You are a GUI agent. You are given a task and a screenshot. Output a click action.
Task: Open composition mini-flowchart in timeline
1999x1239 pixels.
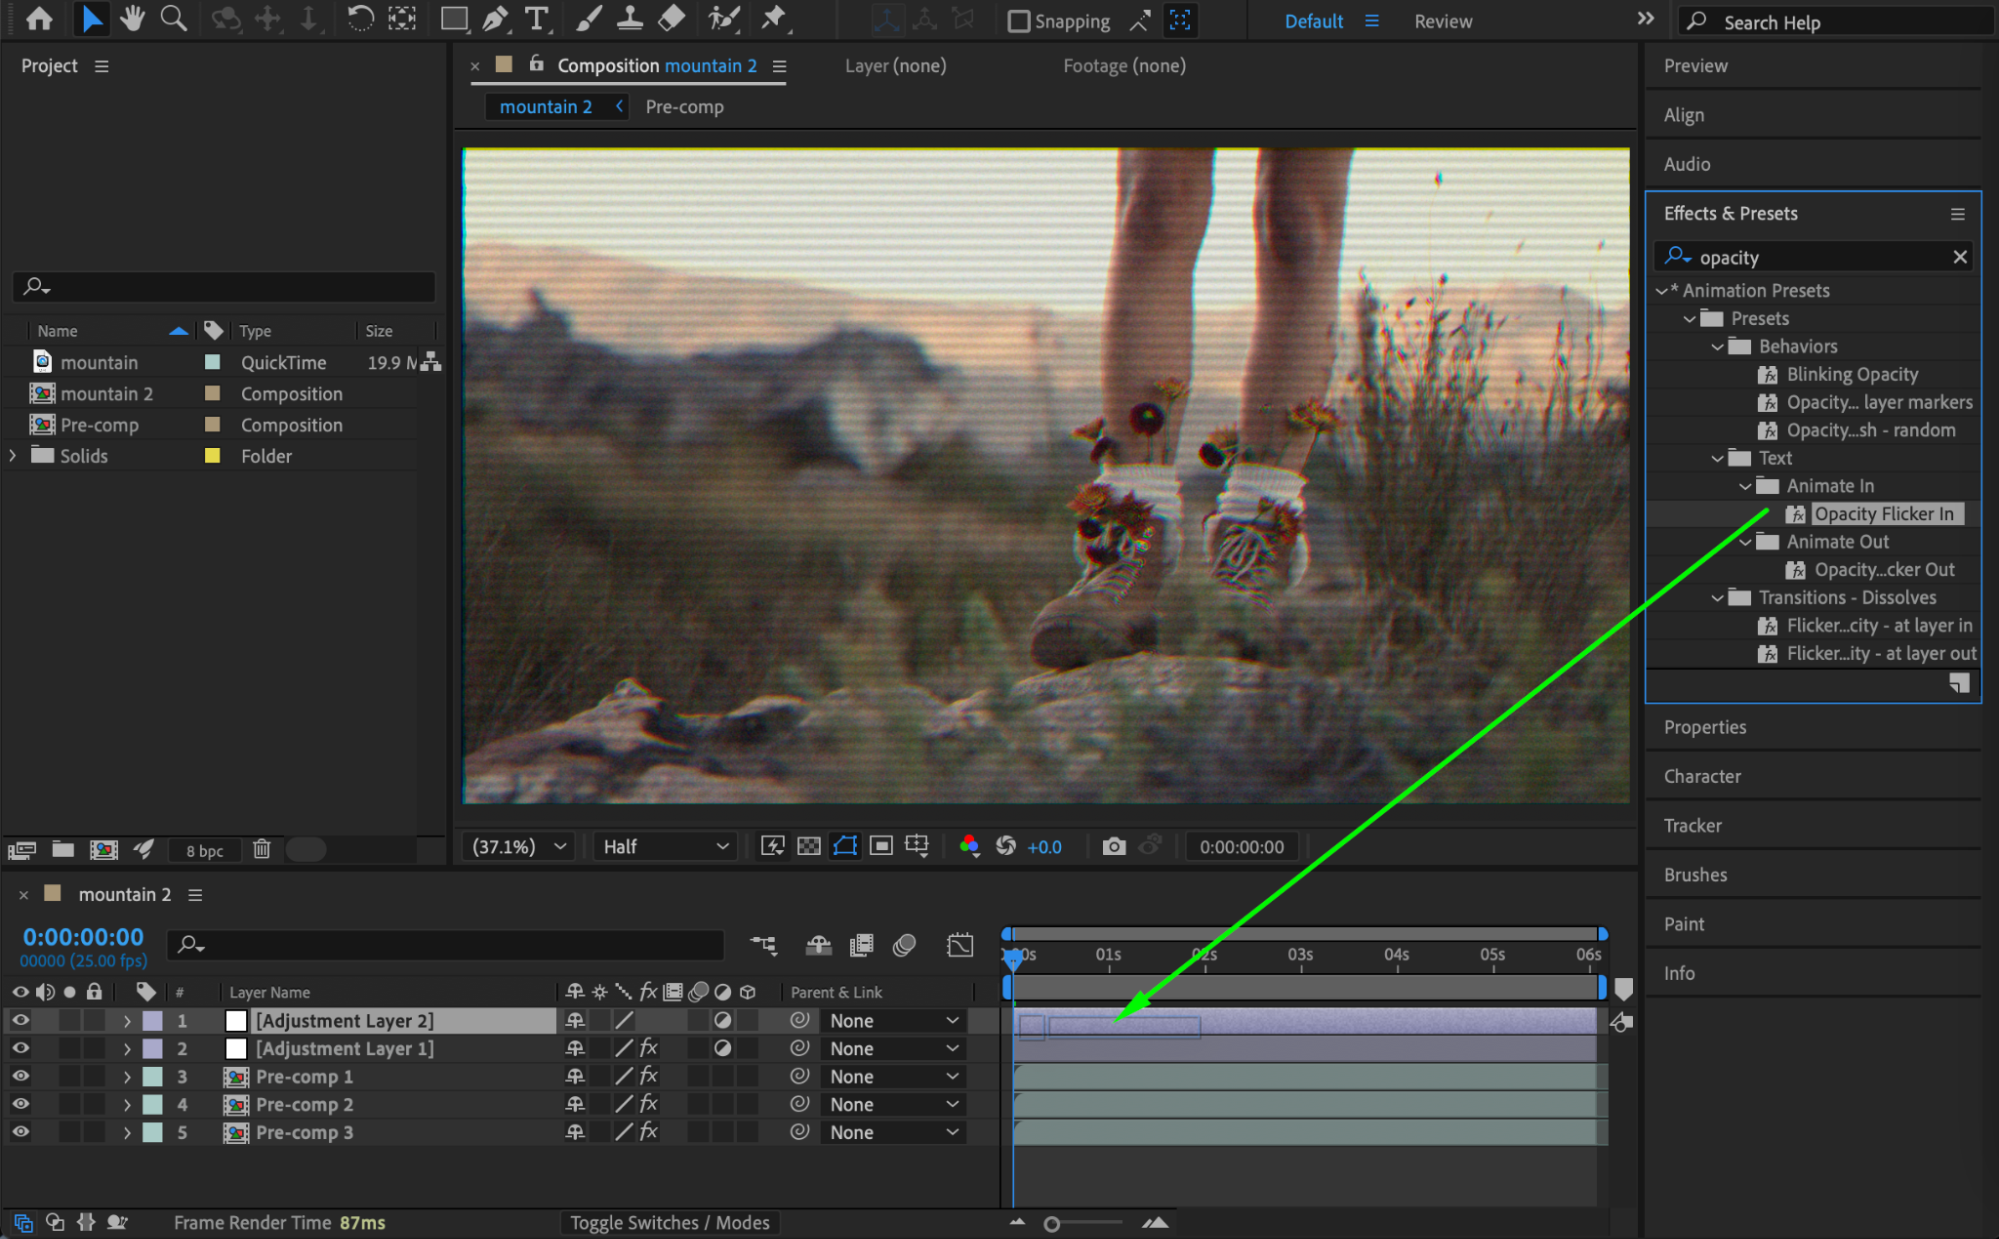click(764, 944)
